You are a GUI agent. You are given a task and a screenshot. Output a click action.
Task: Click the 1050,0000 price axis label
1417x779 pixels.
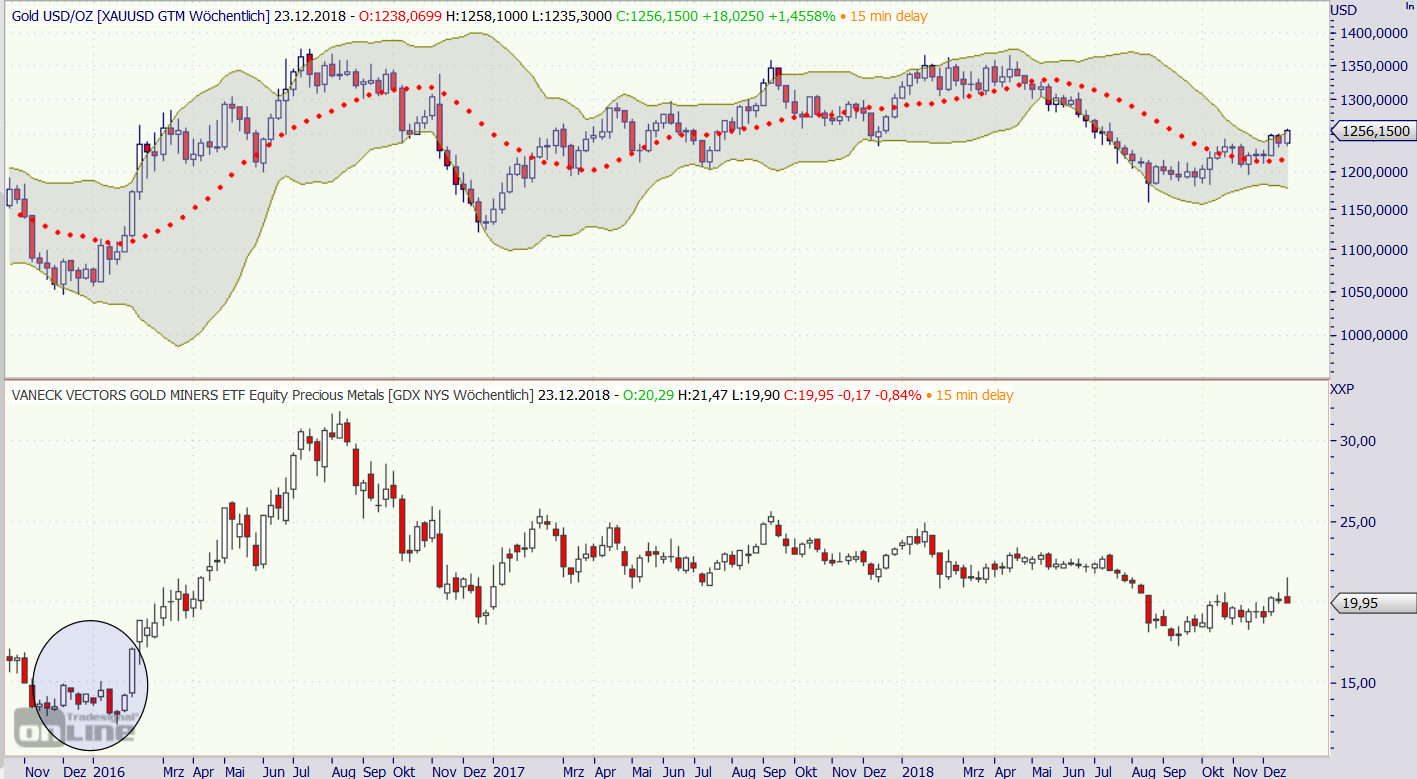pos(1375,292)
